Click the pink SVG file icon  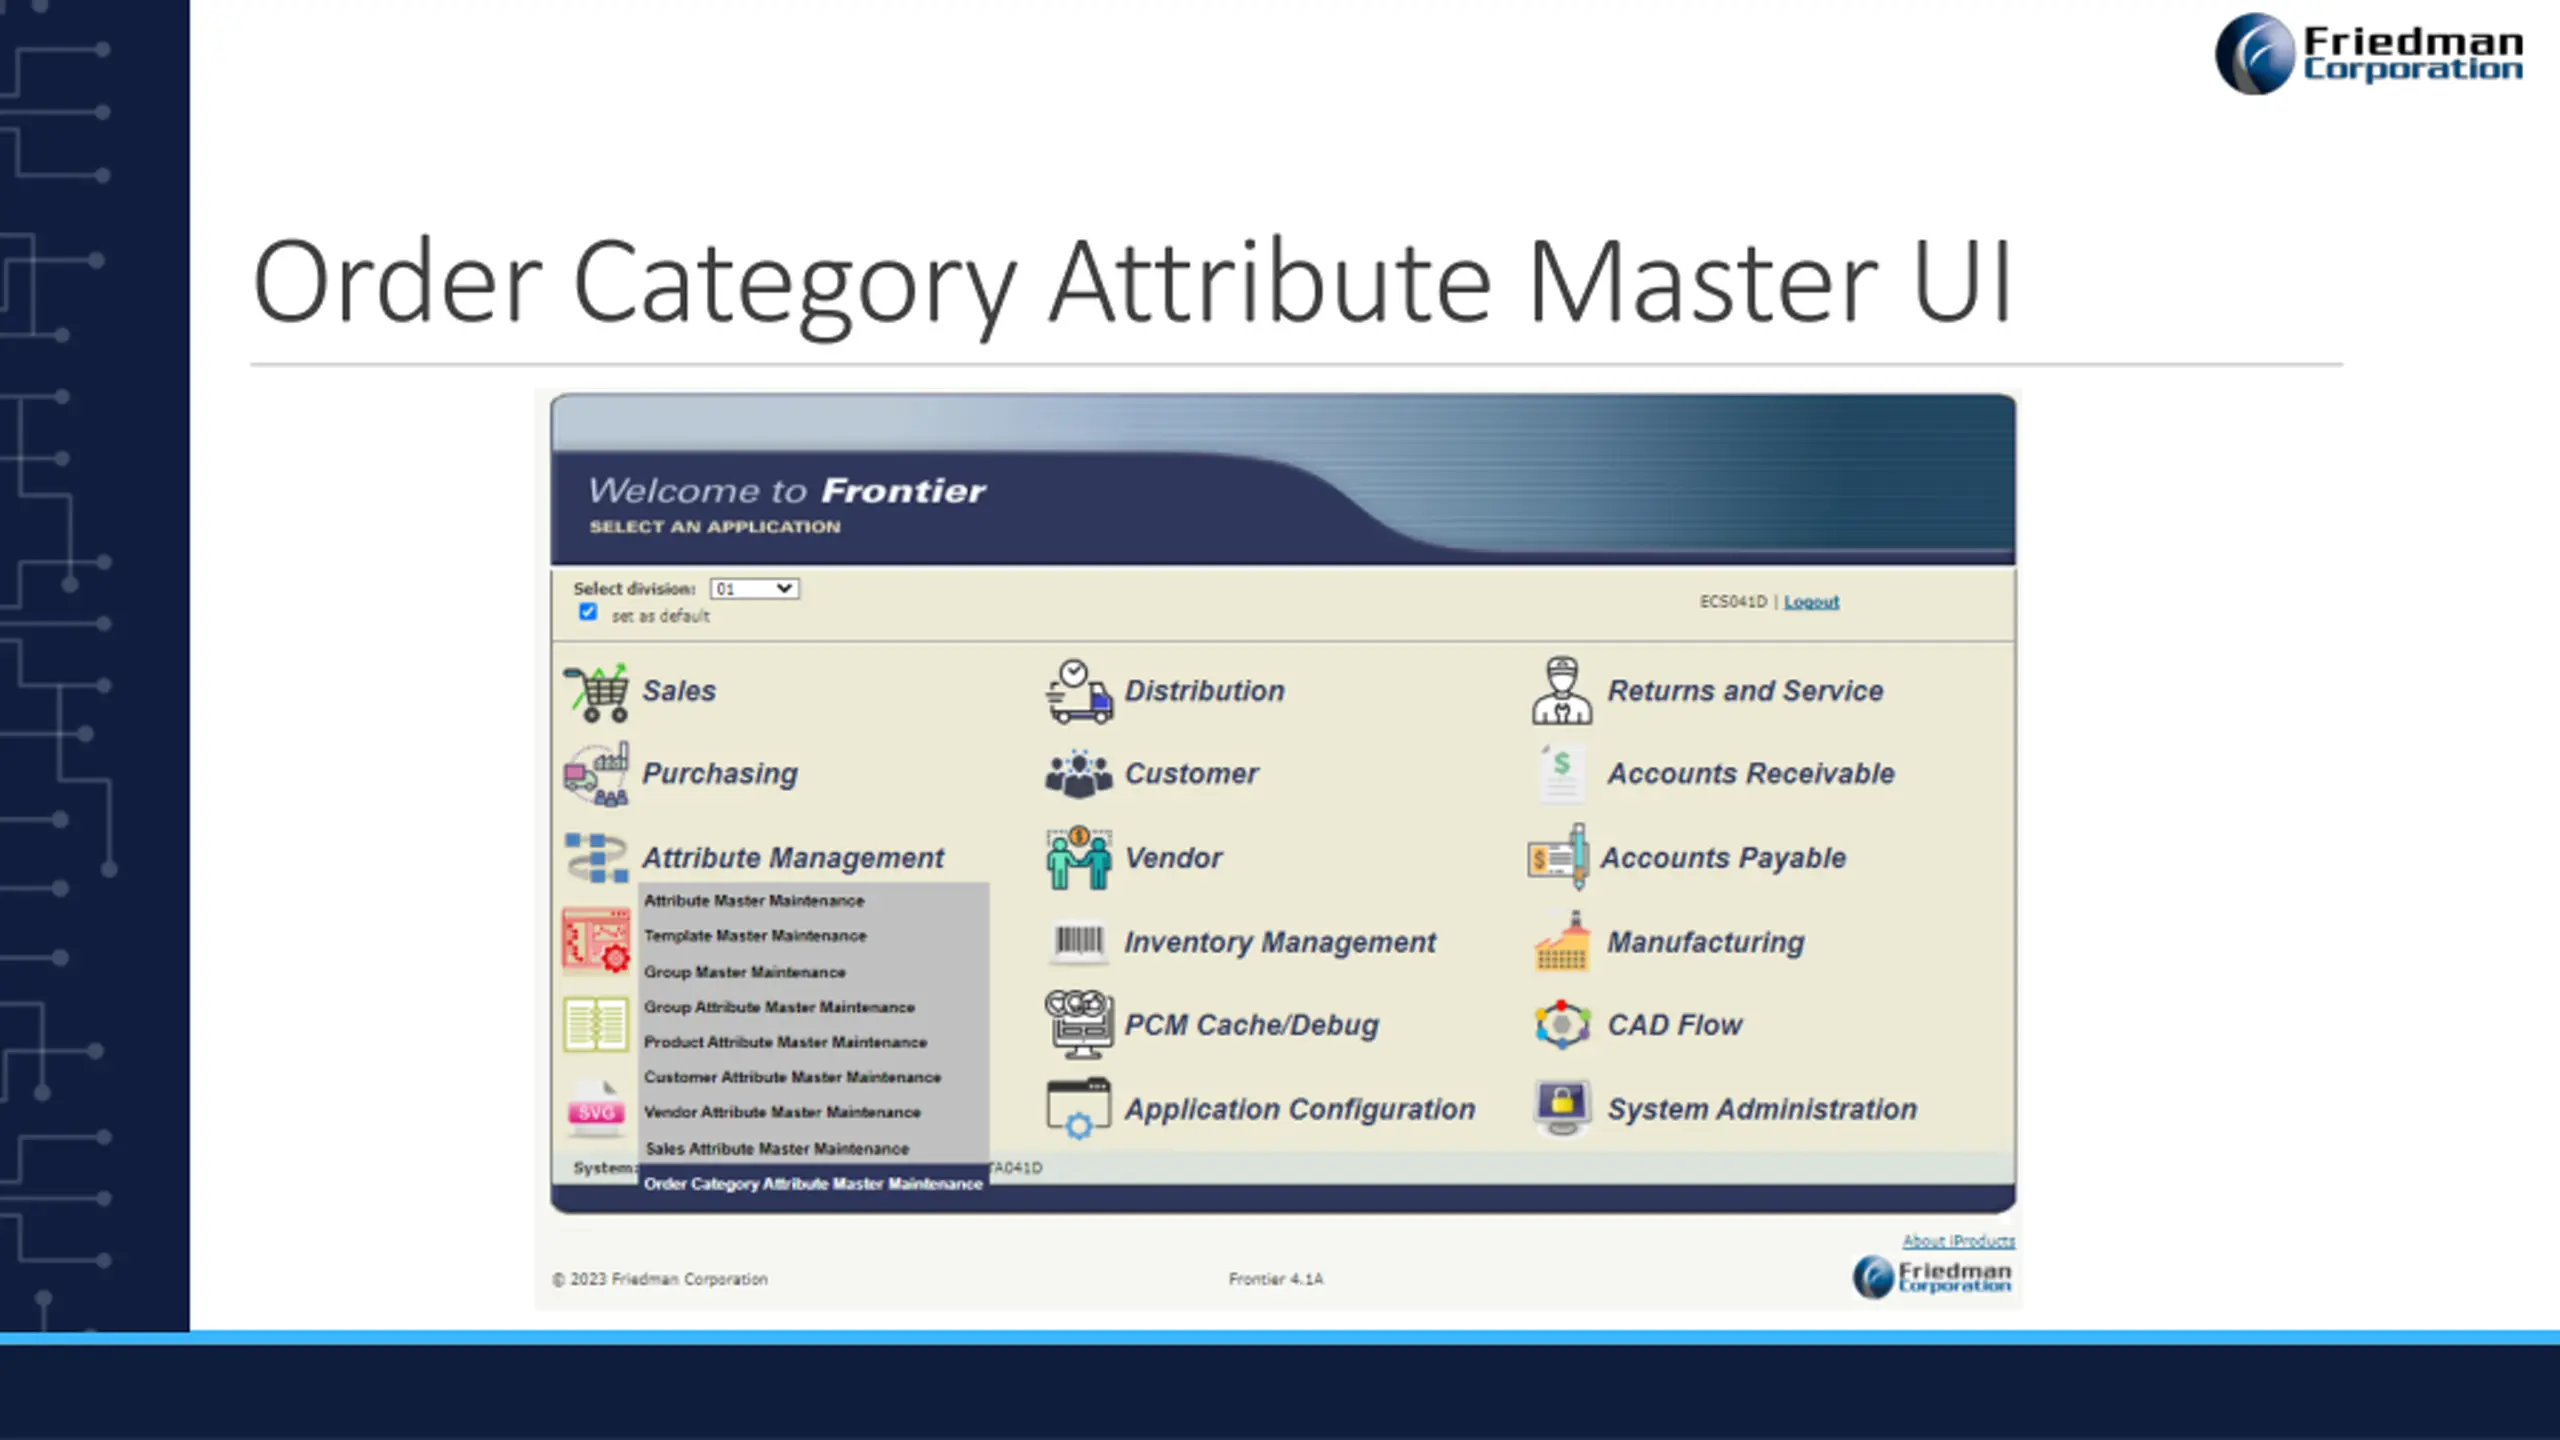click(596, 1108)
